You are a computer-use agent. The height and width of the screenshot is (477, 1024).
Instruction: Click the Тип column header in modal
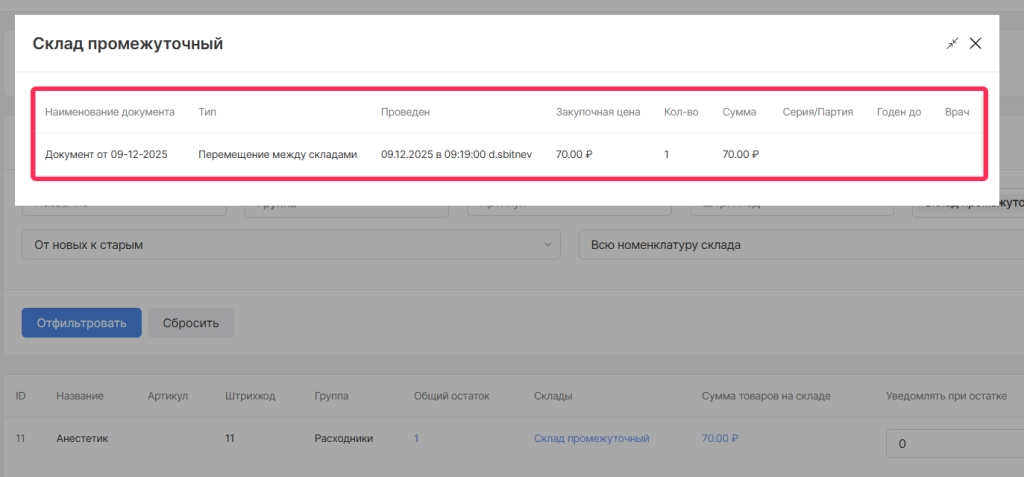coord(207,112)
